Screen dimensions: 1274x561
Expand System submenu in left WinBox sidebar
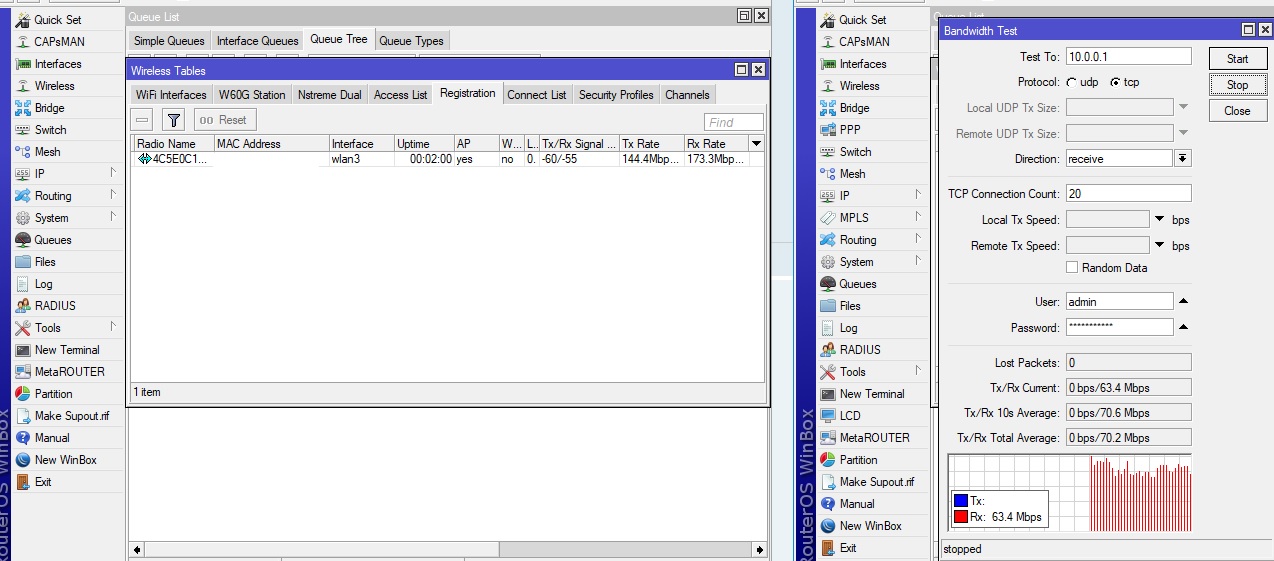(x=112, y=218)
